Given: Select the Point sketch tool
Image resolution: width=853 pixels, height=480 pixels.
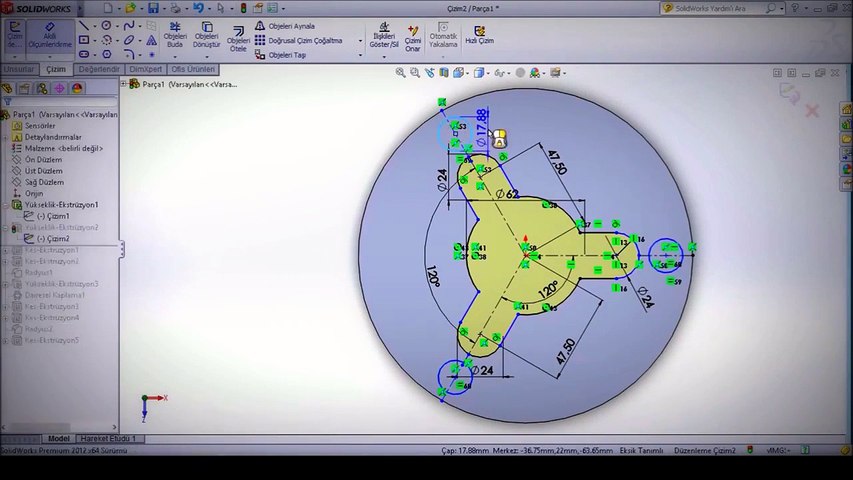Looking at the screenshot, I should 151,54.
